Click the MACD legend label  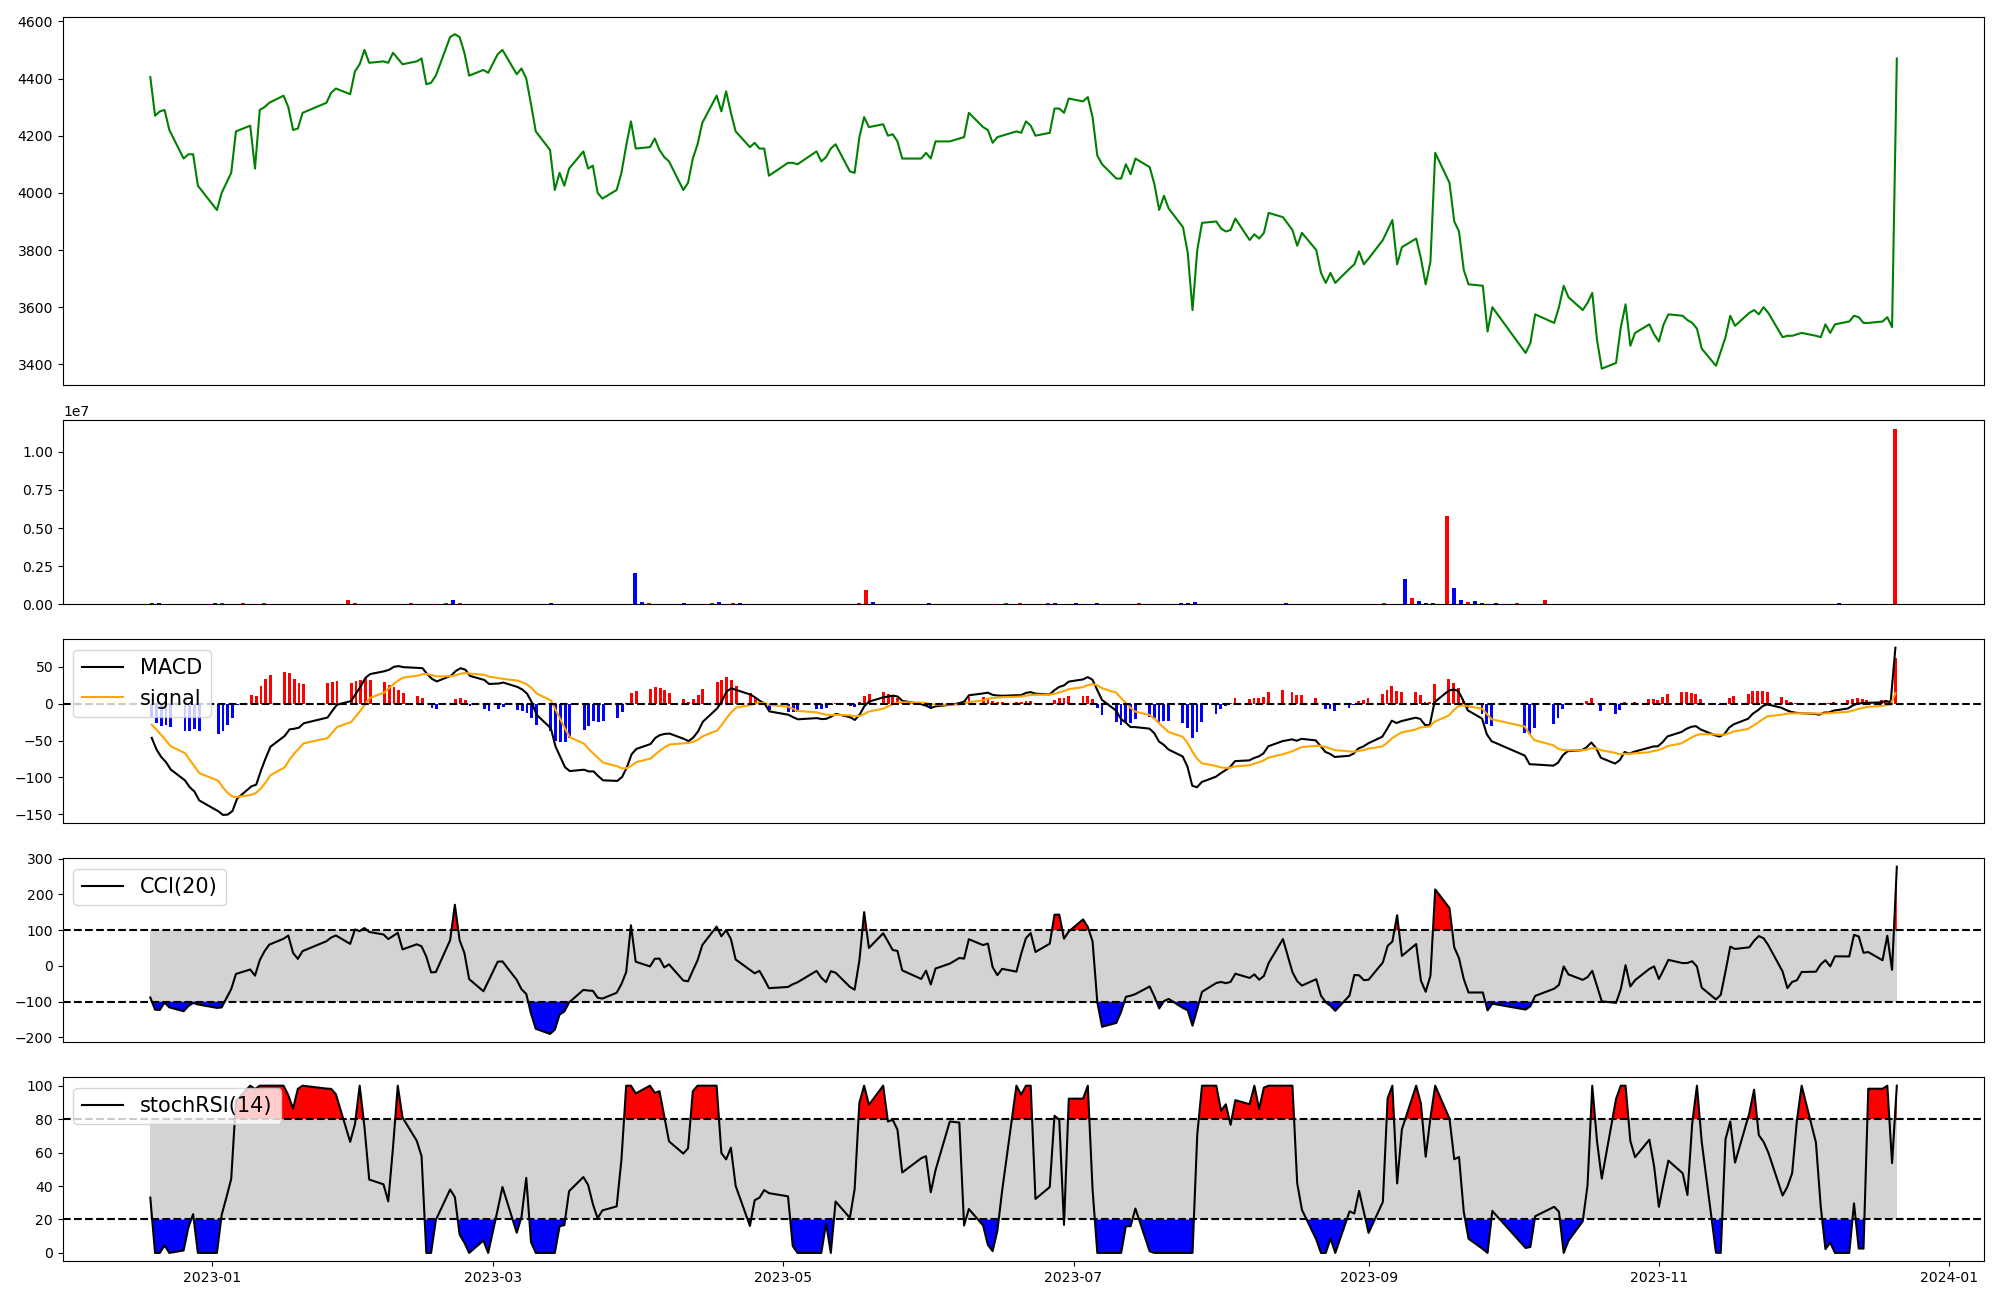[x=170, y=667]
